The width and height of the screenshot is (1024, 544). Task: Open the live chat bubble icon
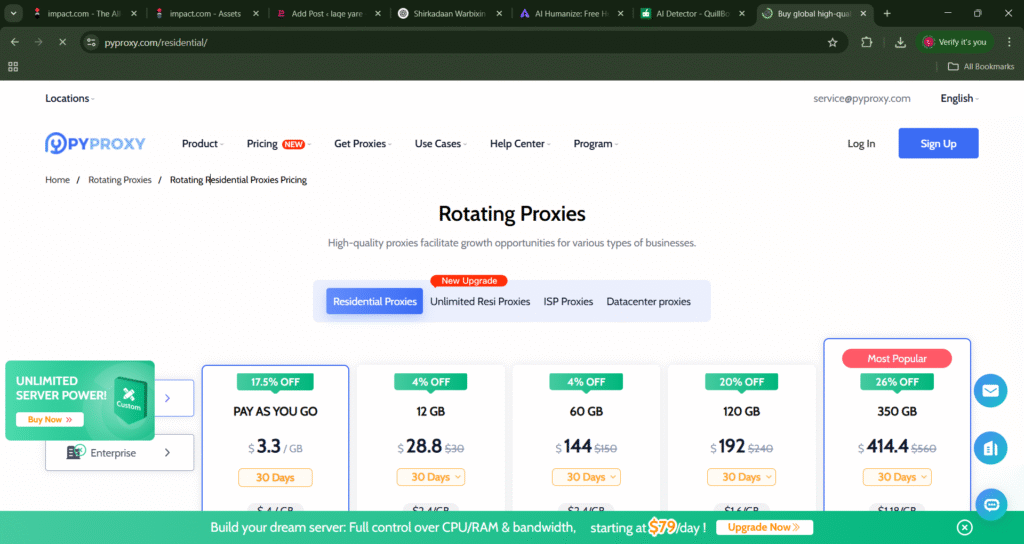(991, 505)
